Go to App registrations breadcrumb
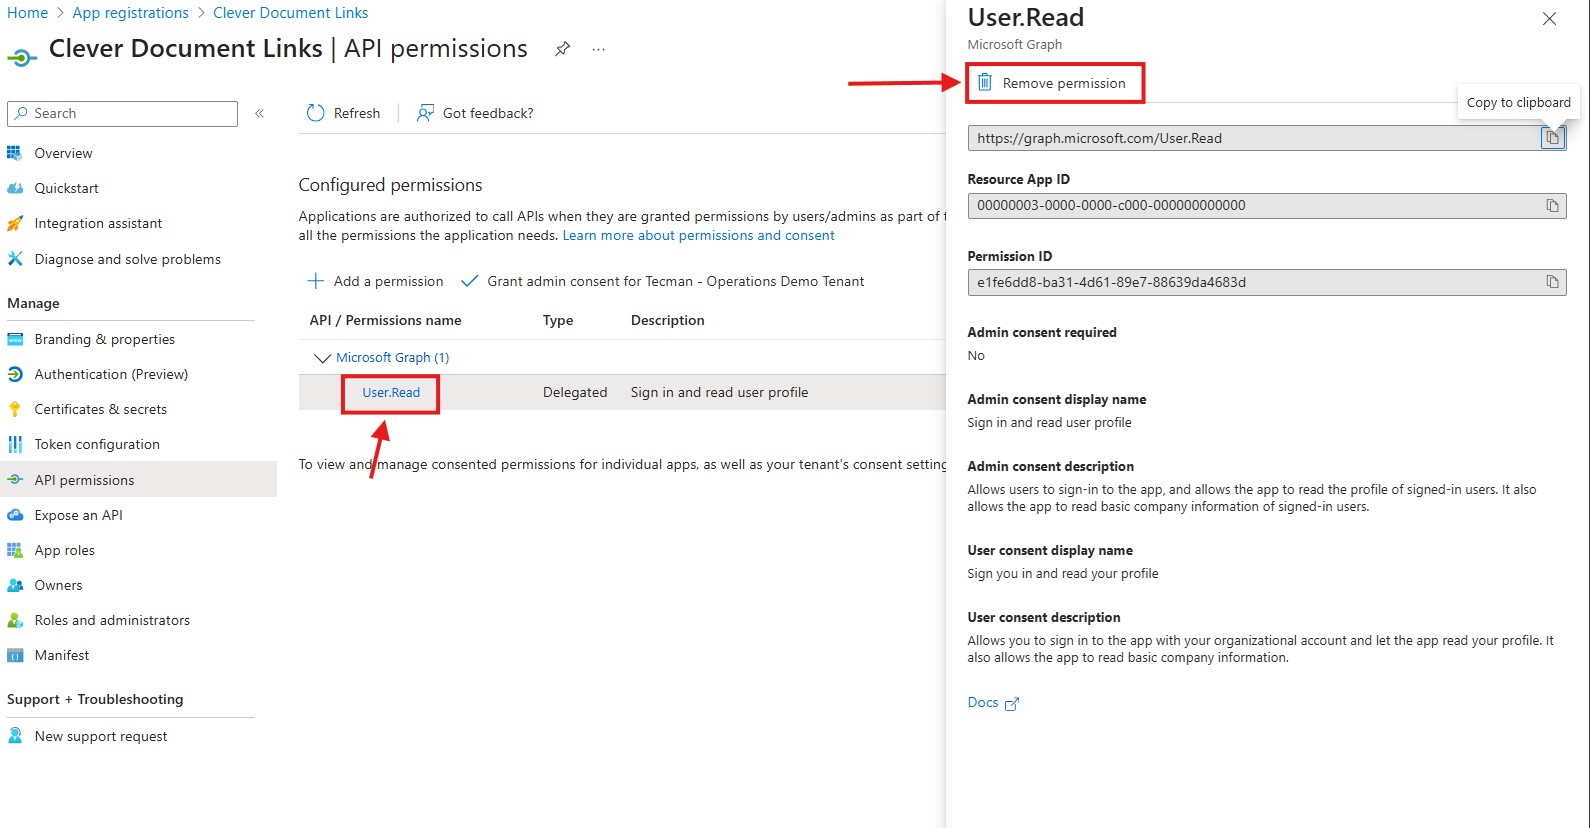The width and height of the screenshot is (1590, 828). [131, 13]
